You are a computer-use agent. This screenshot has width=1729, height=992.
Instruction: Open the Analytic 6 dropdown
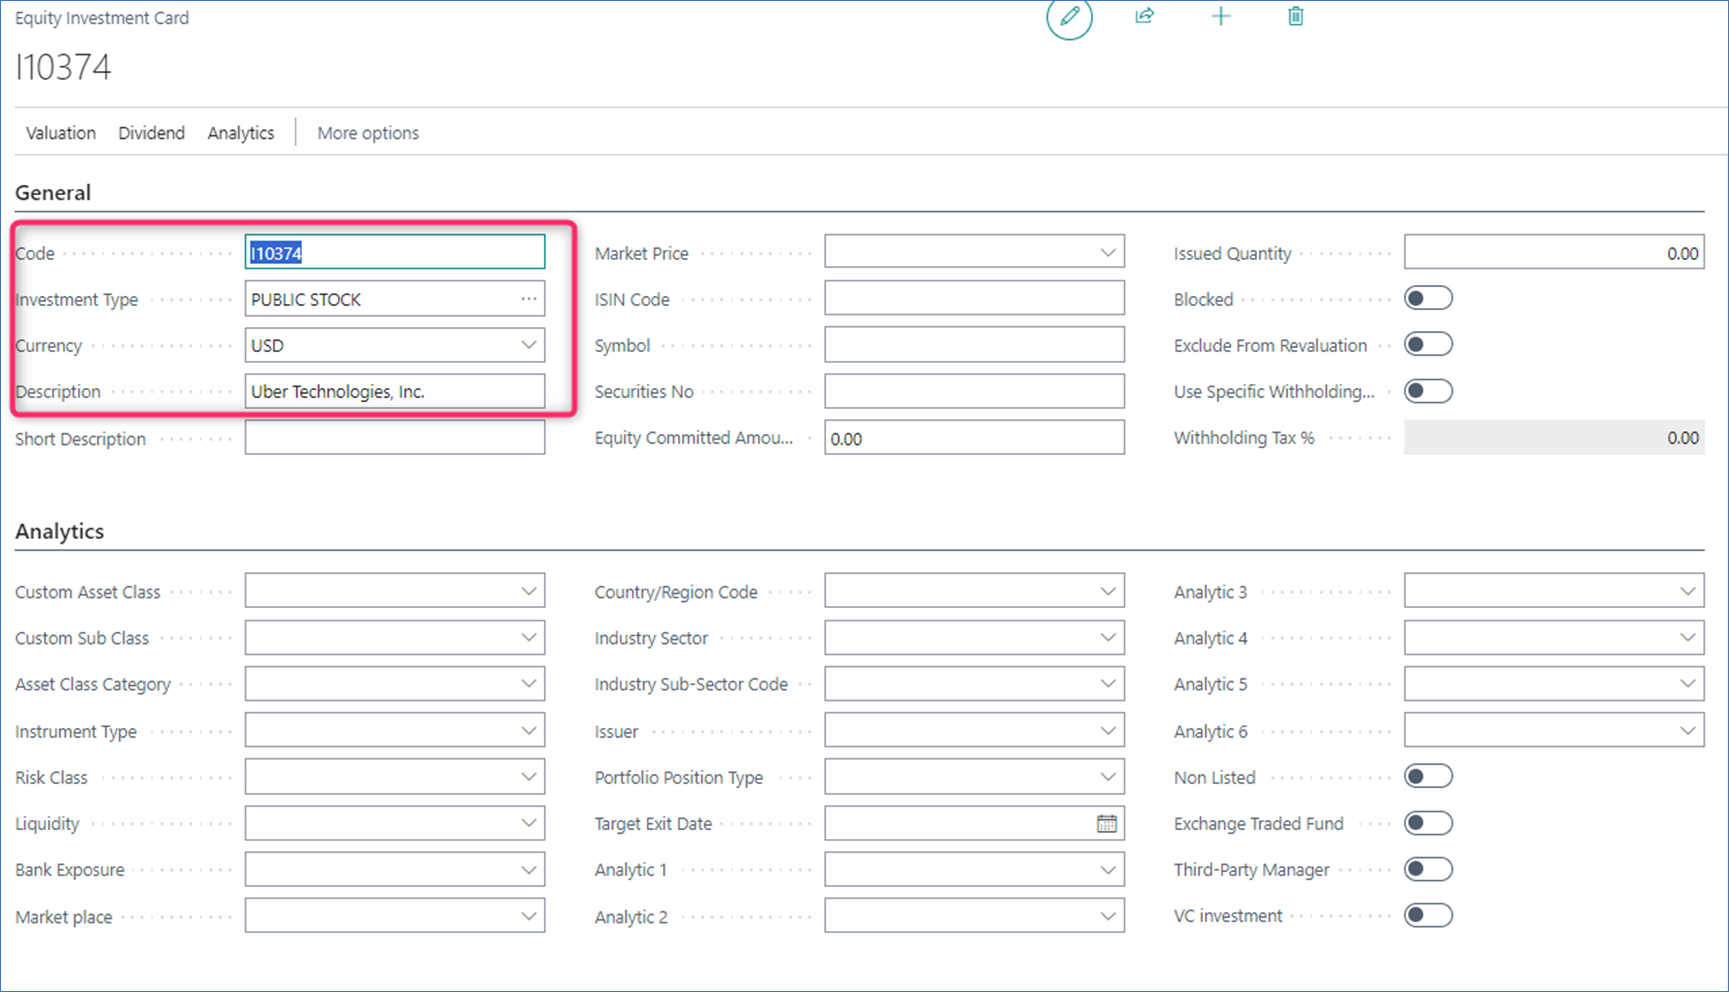(x=1688, y=731)
